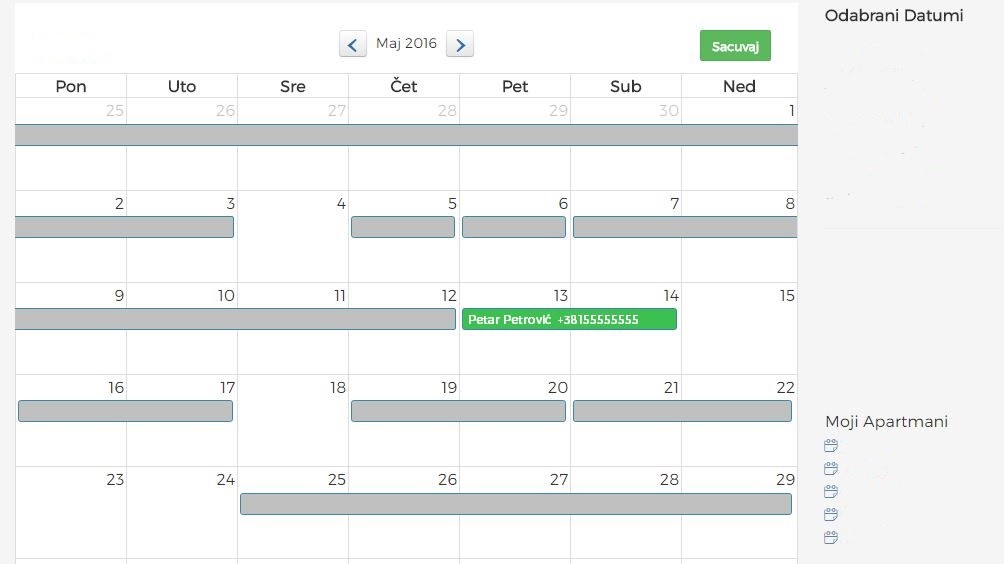Select the day cell for May 23

coord(71,520)
